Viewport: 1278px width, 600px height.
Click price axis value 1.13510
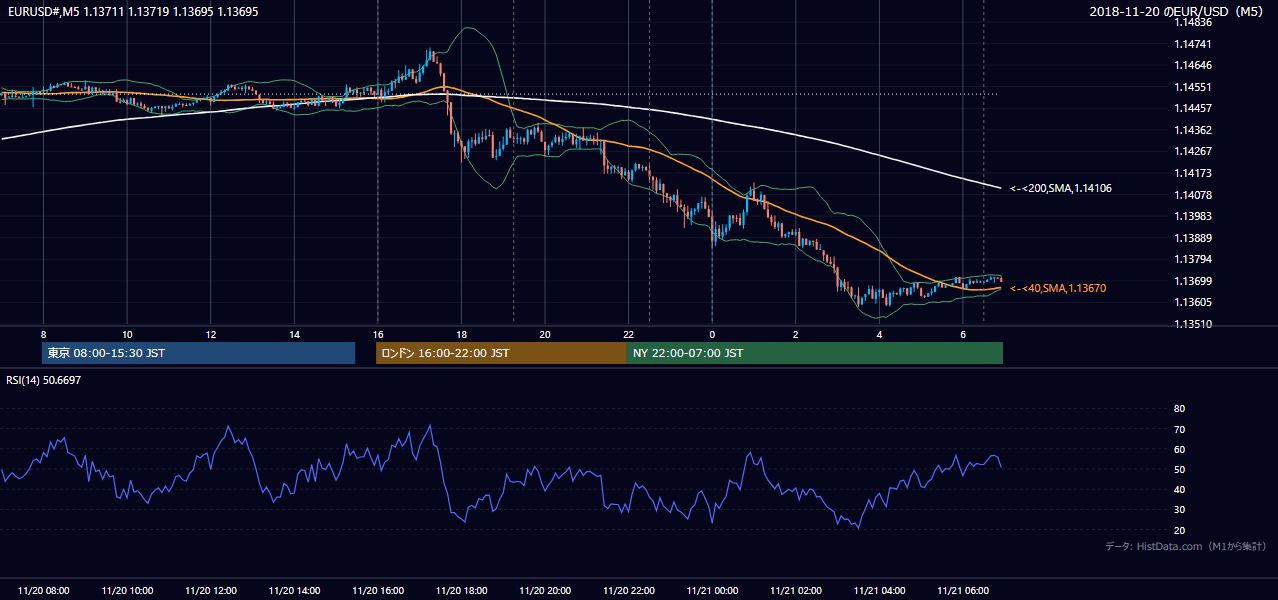click(1191, 324)
